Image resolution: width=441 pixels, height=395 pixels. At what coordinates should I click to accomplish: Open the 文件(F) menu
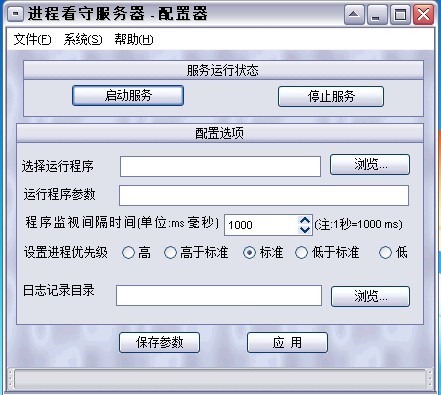[32, 39]
